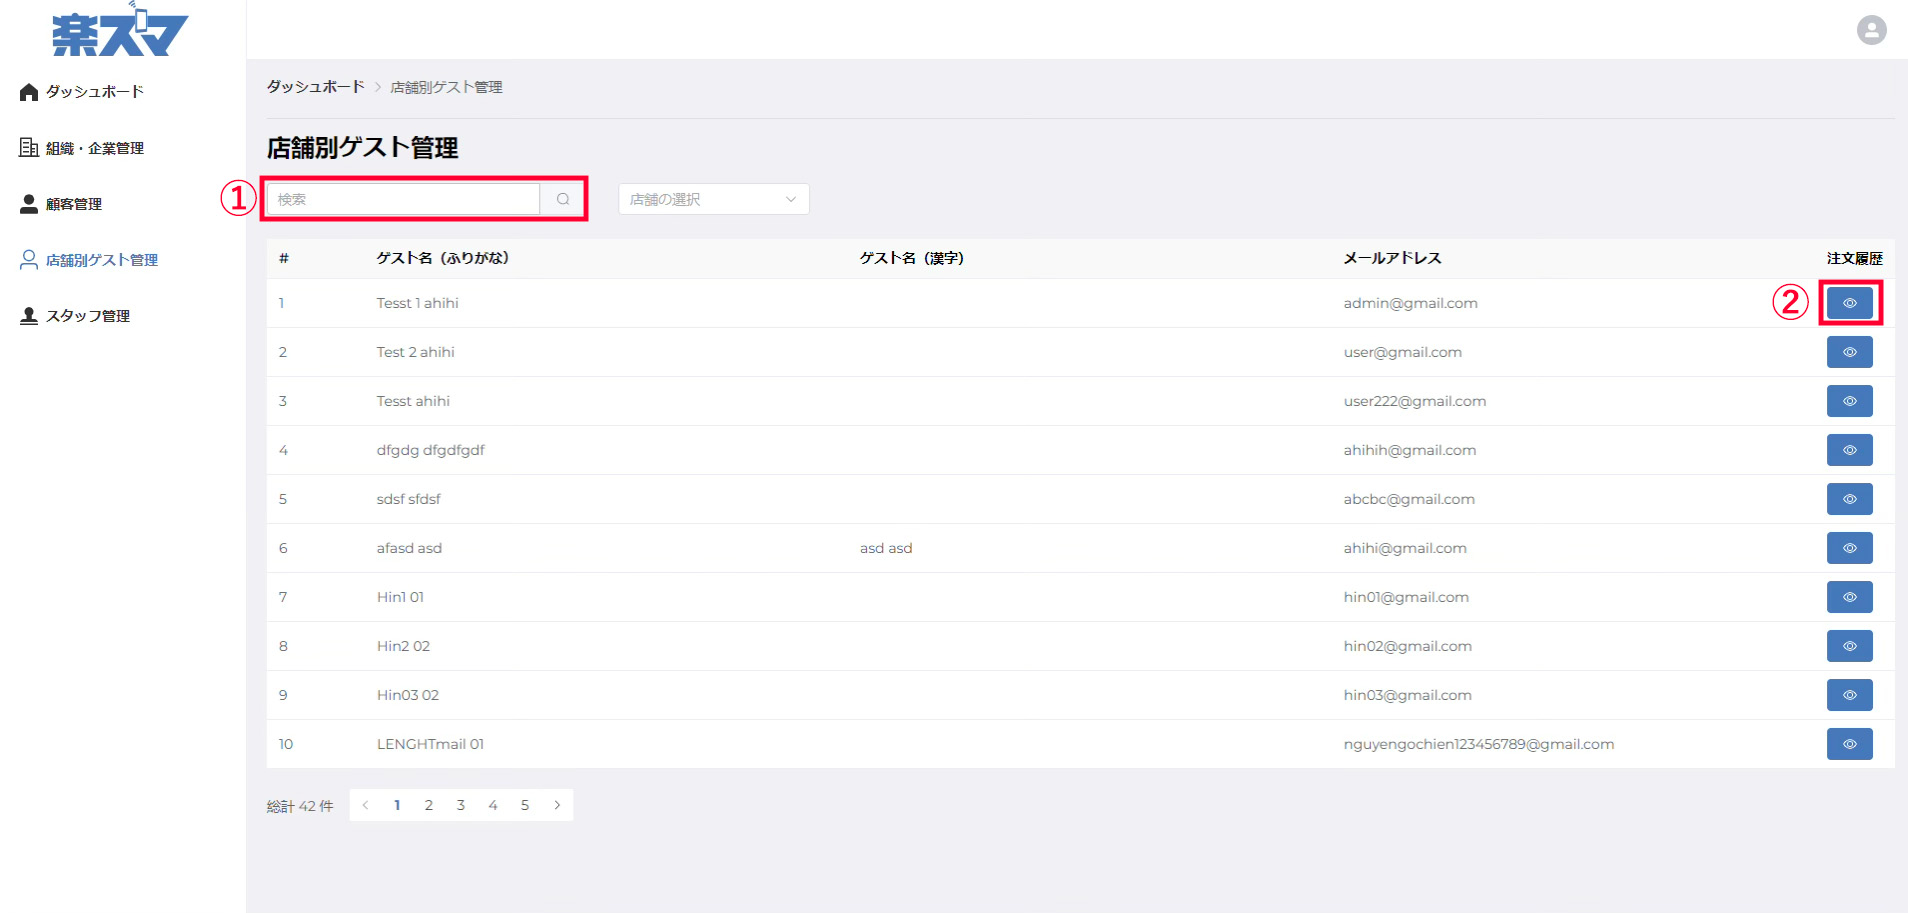Open order history eye icon for hin01@gmail.com

[1849, 597]
